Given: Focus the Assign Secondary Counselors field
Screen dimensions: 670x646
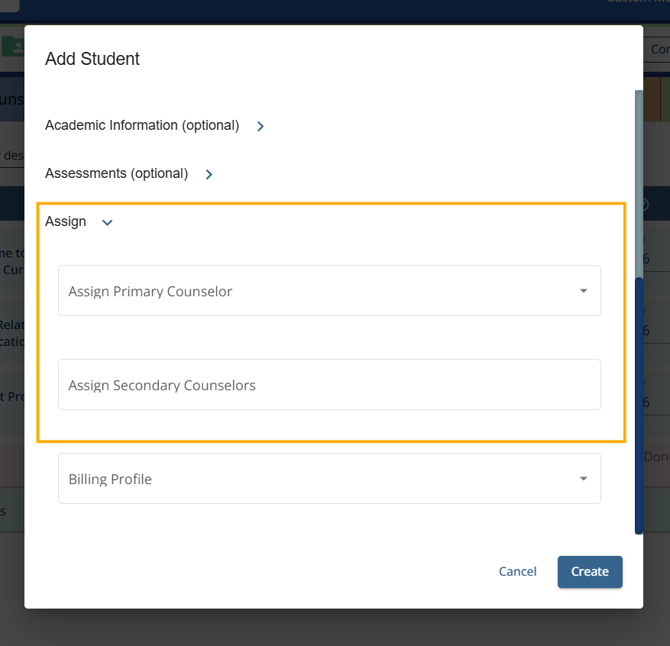Looking at the screenshot, I should coord(329,385).
